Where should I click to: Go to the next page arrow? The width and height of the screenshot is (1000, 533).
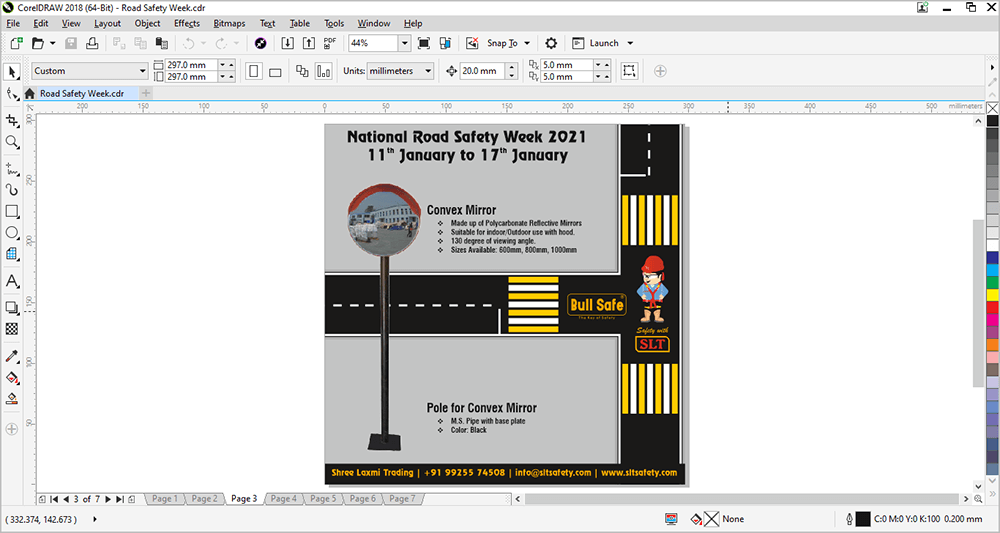(x=108, y=499)
